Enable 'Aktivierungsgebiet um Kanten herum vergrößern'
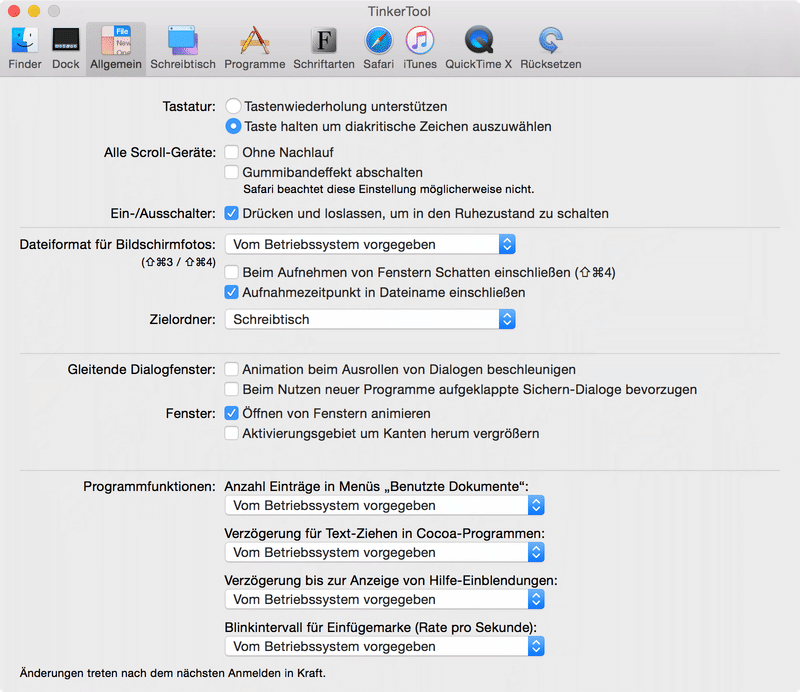Image resolution: width=800 pixels, height=692 pixels. [x=232, y=430]
